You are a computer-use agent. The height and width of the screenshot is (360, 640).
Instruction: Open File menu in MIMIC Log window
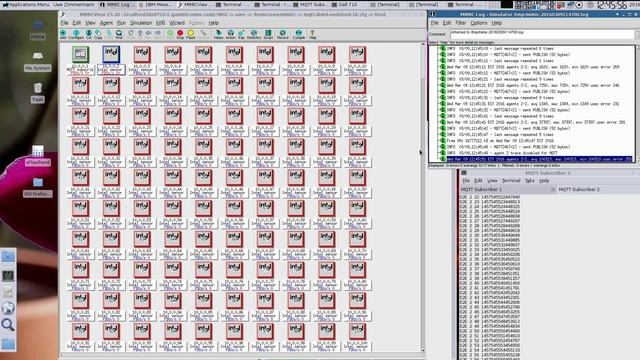point(434,23)
